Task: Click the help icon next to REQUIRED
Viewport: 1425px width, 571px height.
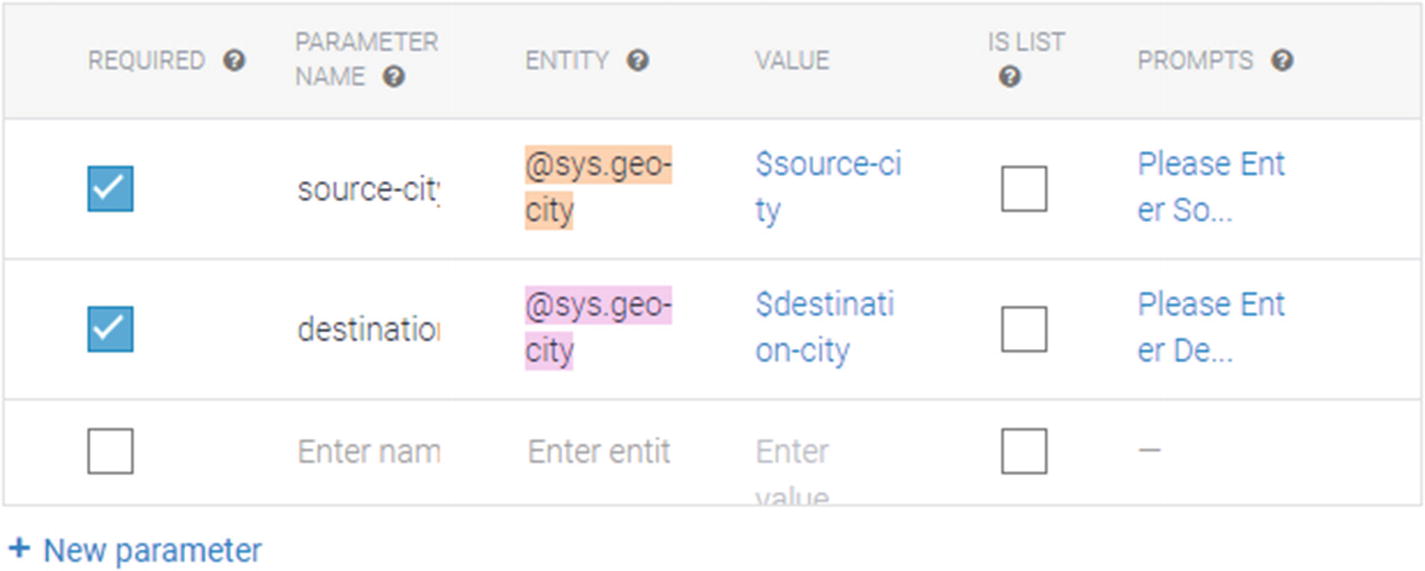Action: tap(234, 61)
